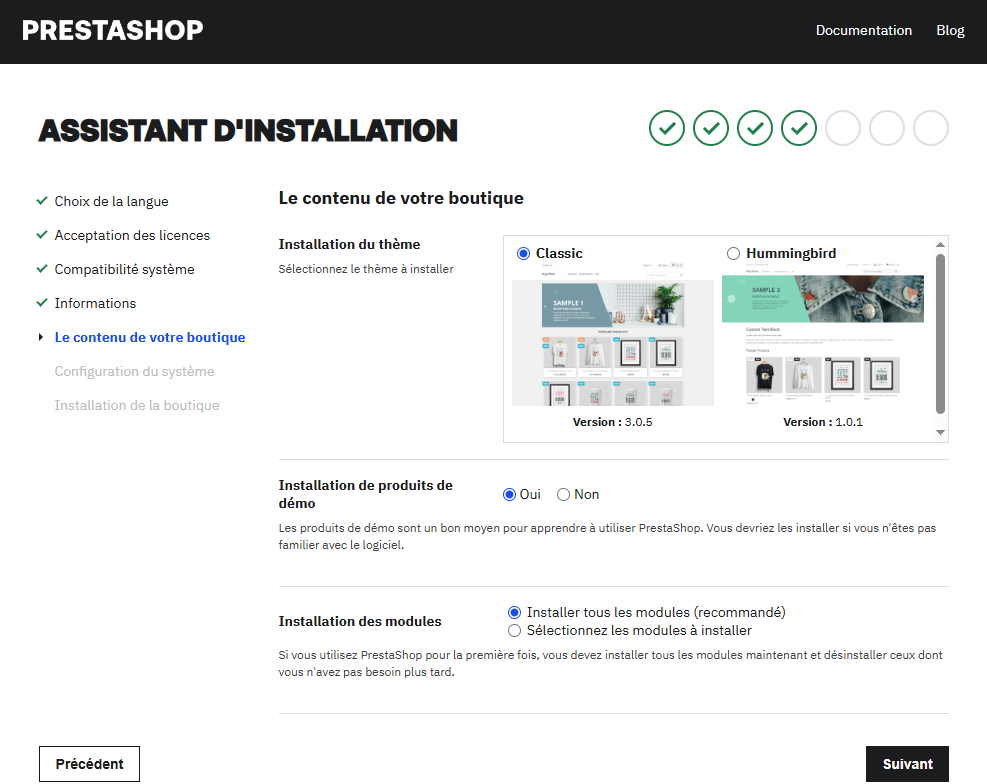Click the checkmark beside Choix de la langue
The height and width of the screenshot is (784, 987).
tap(42, 201)
